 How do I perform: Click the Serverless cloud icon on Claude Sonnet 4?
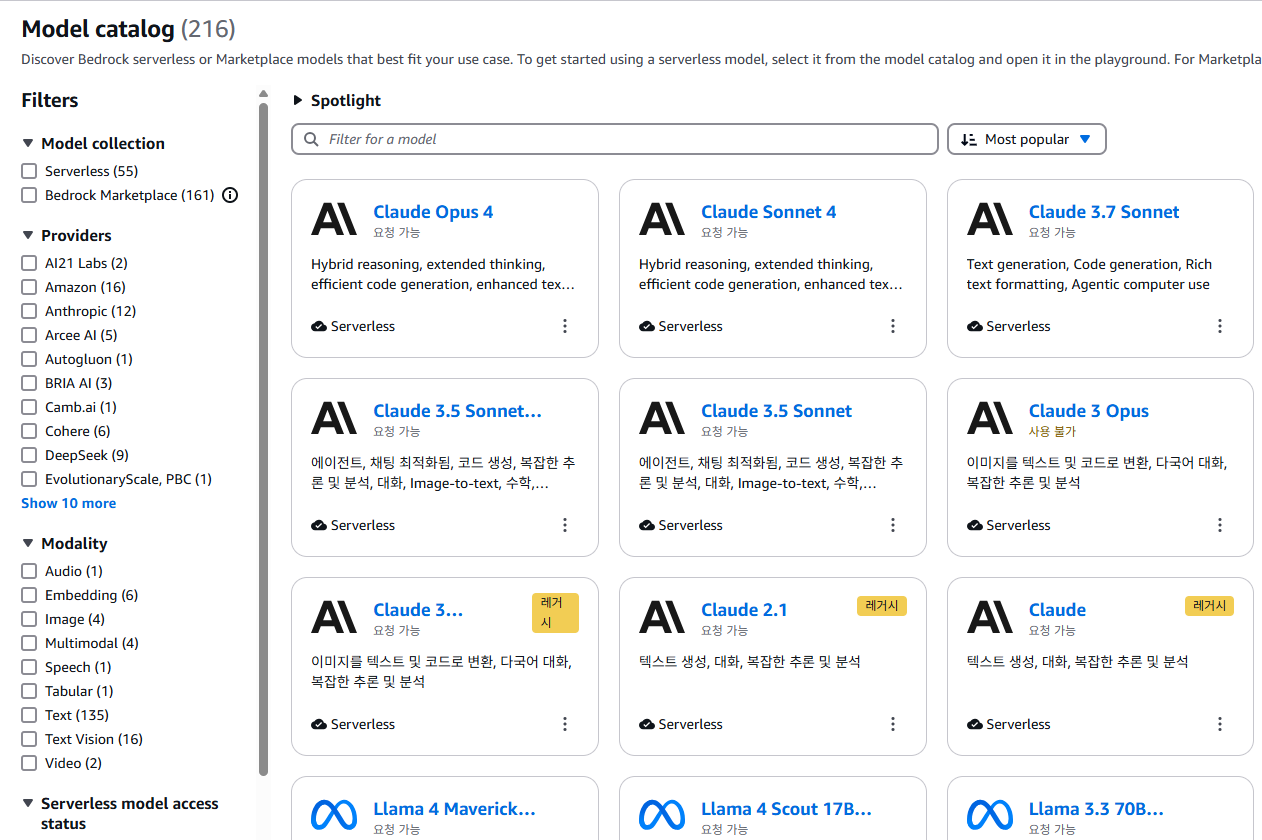[647, 326]
